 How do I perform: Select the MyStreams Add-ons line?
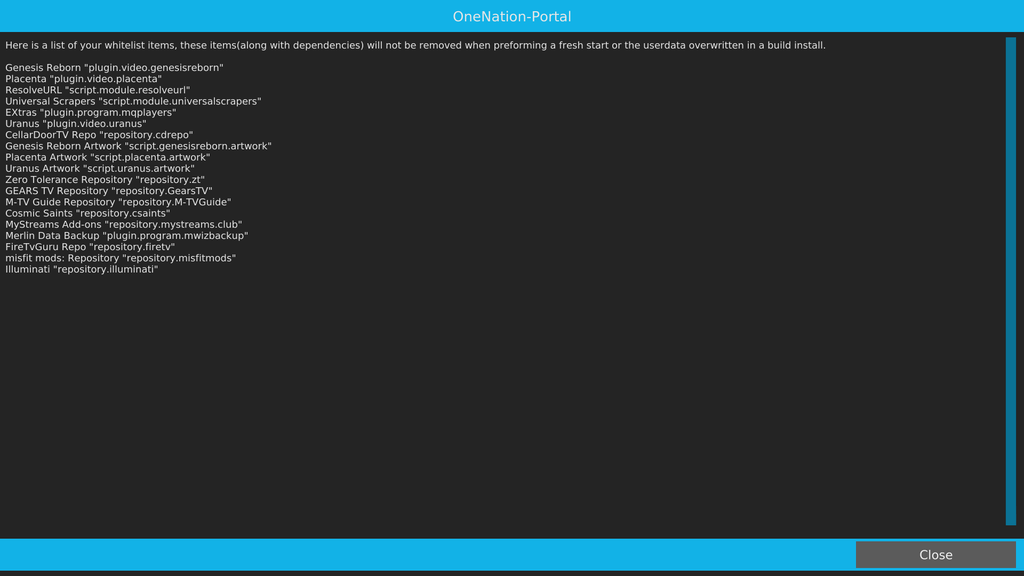(124, 224)
